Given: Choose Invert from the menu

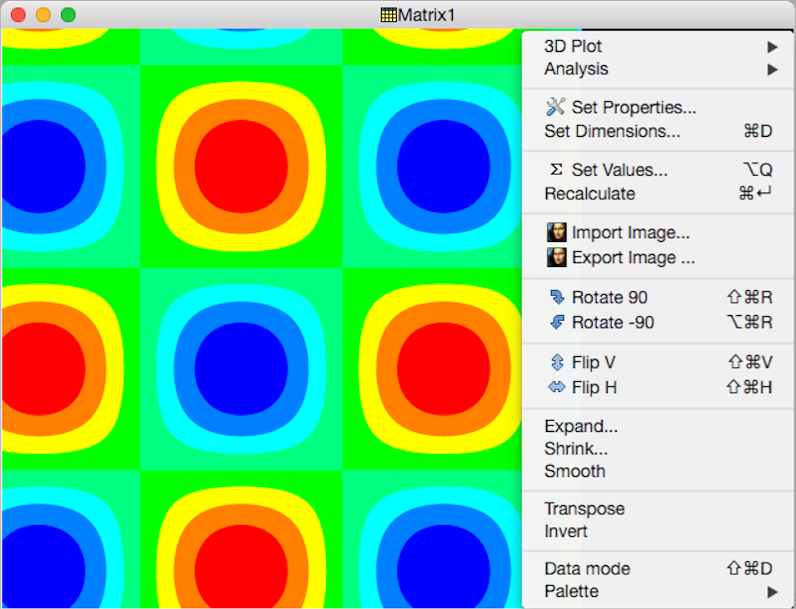Looking at the screenshot, I should tap(566, 531).
